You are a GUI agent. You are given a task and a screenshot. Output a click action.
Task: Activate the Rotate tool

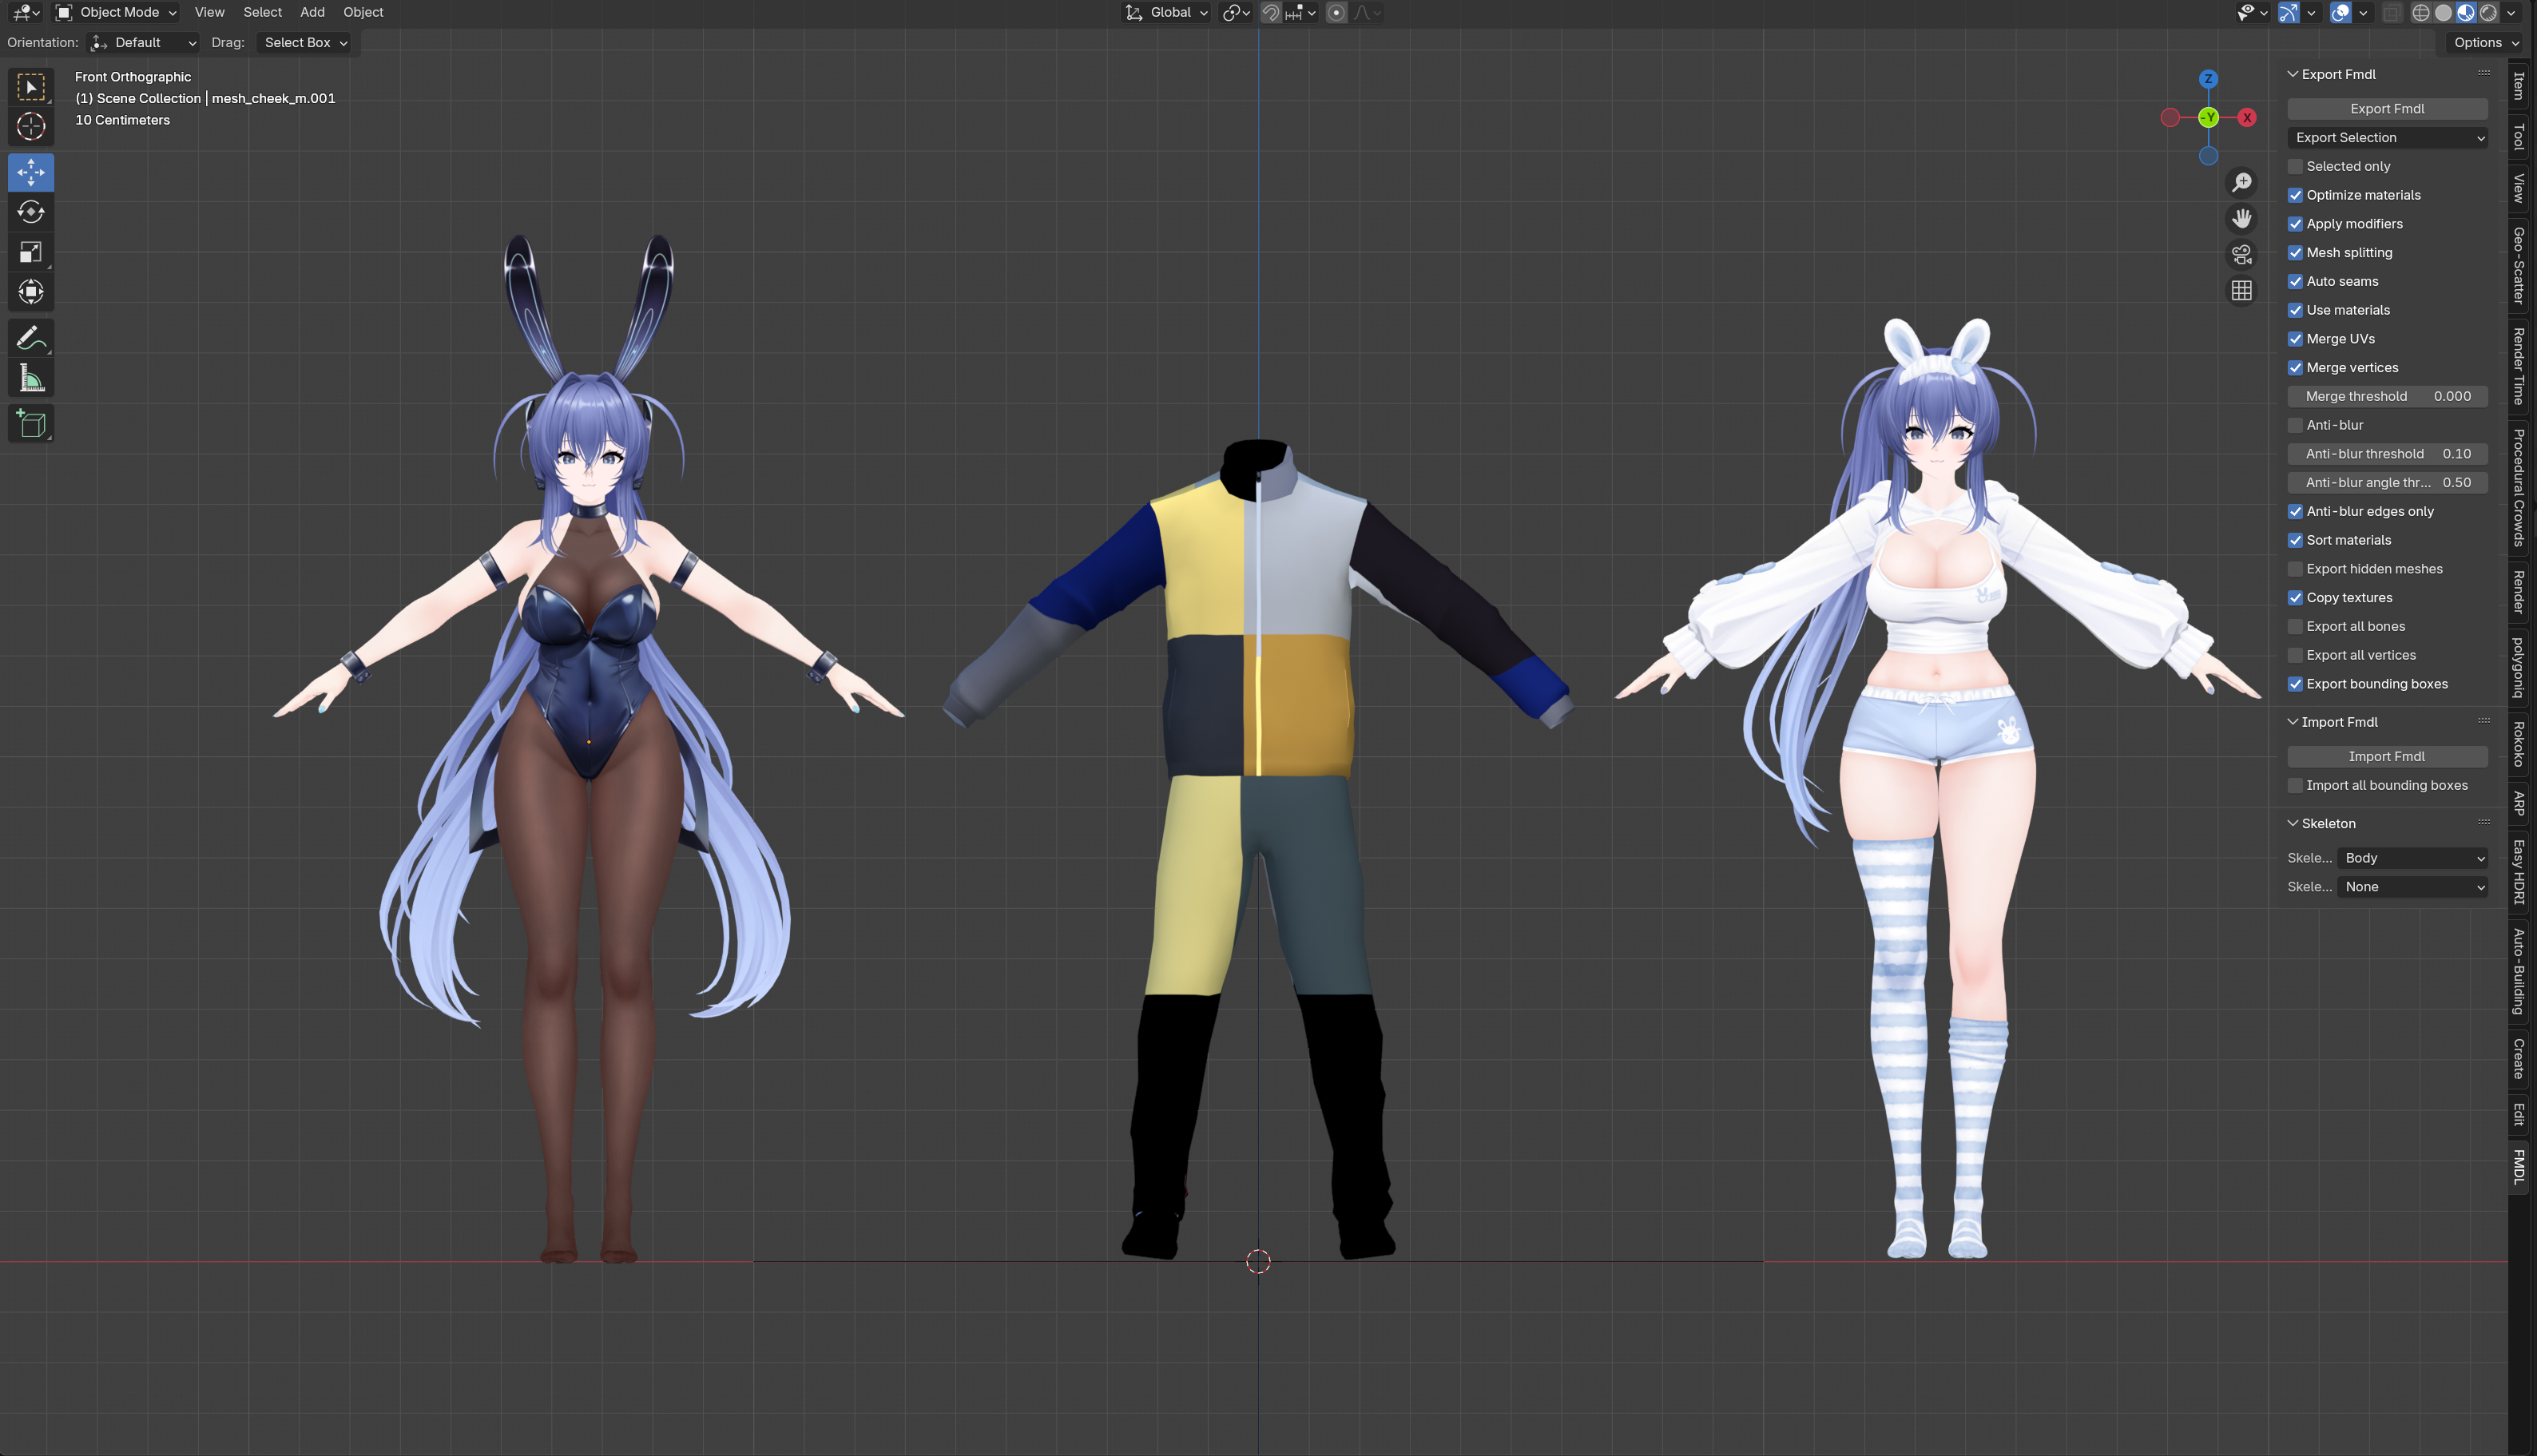point(31,212)
